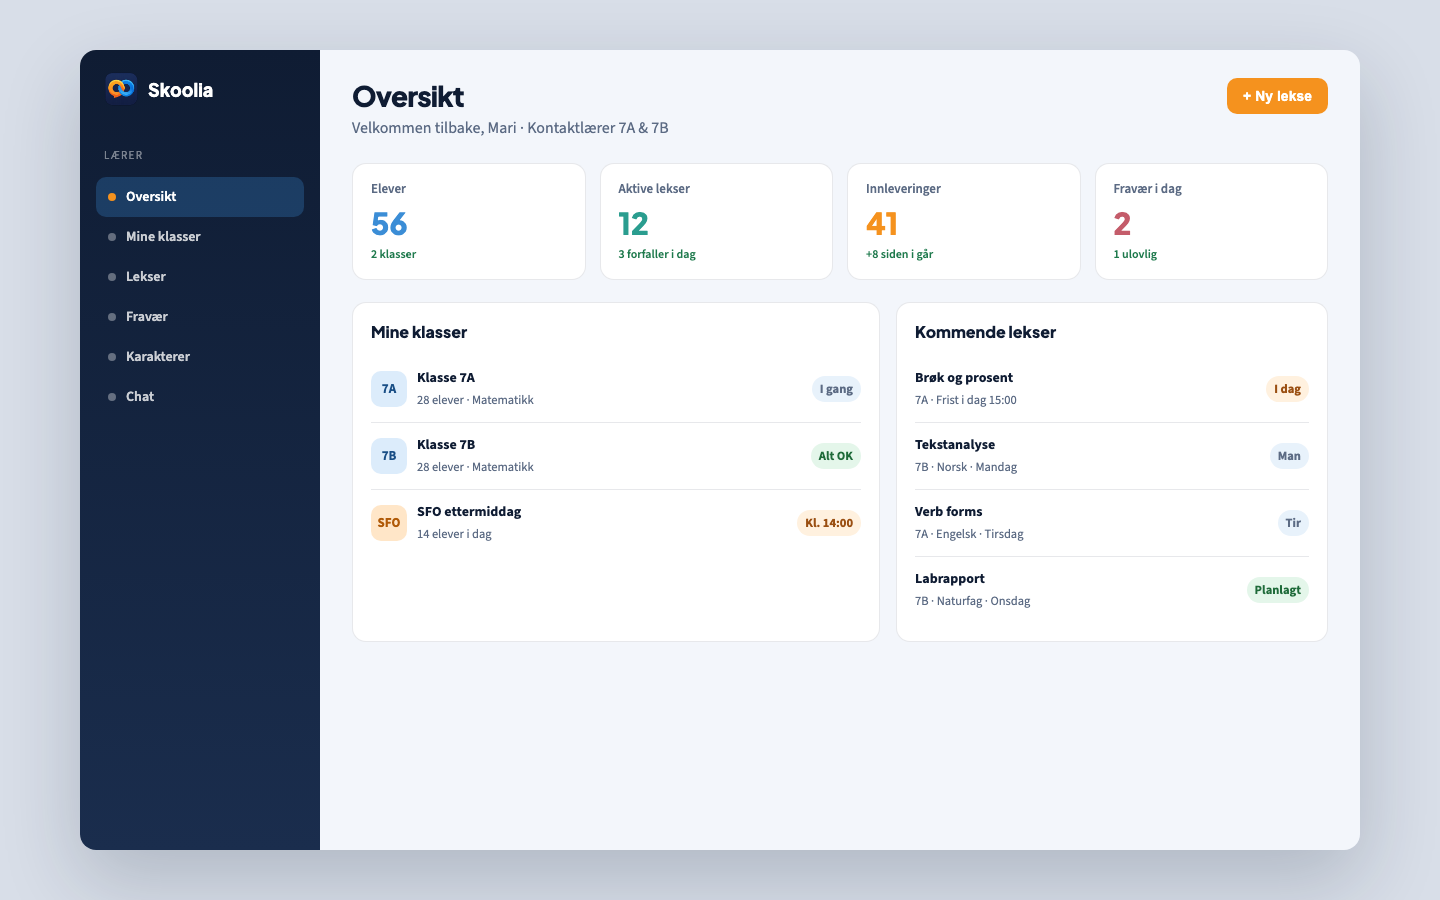
Task: Open the Brøk og prosent assignment
Action: [x=1112, y=389]
